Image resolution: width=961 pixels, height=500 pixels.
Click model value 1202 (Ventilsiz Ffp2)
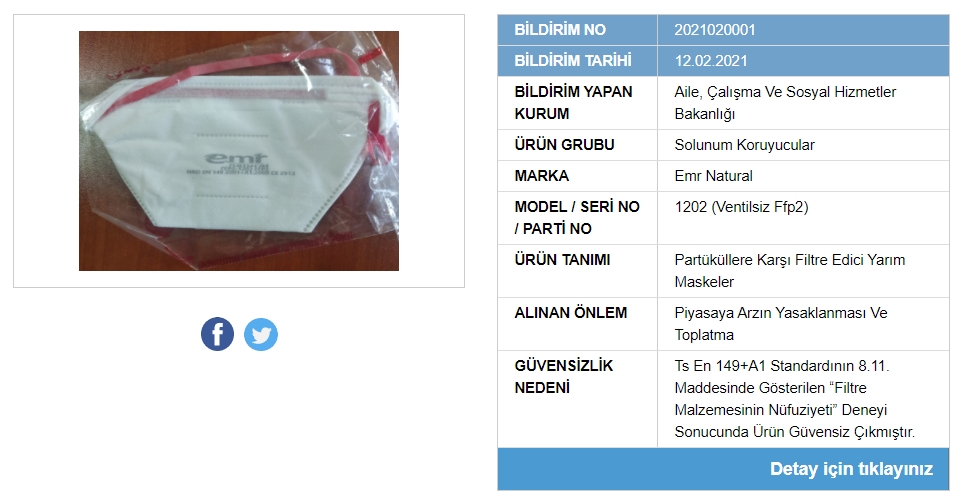point(742,207)
